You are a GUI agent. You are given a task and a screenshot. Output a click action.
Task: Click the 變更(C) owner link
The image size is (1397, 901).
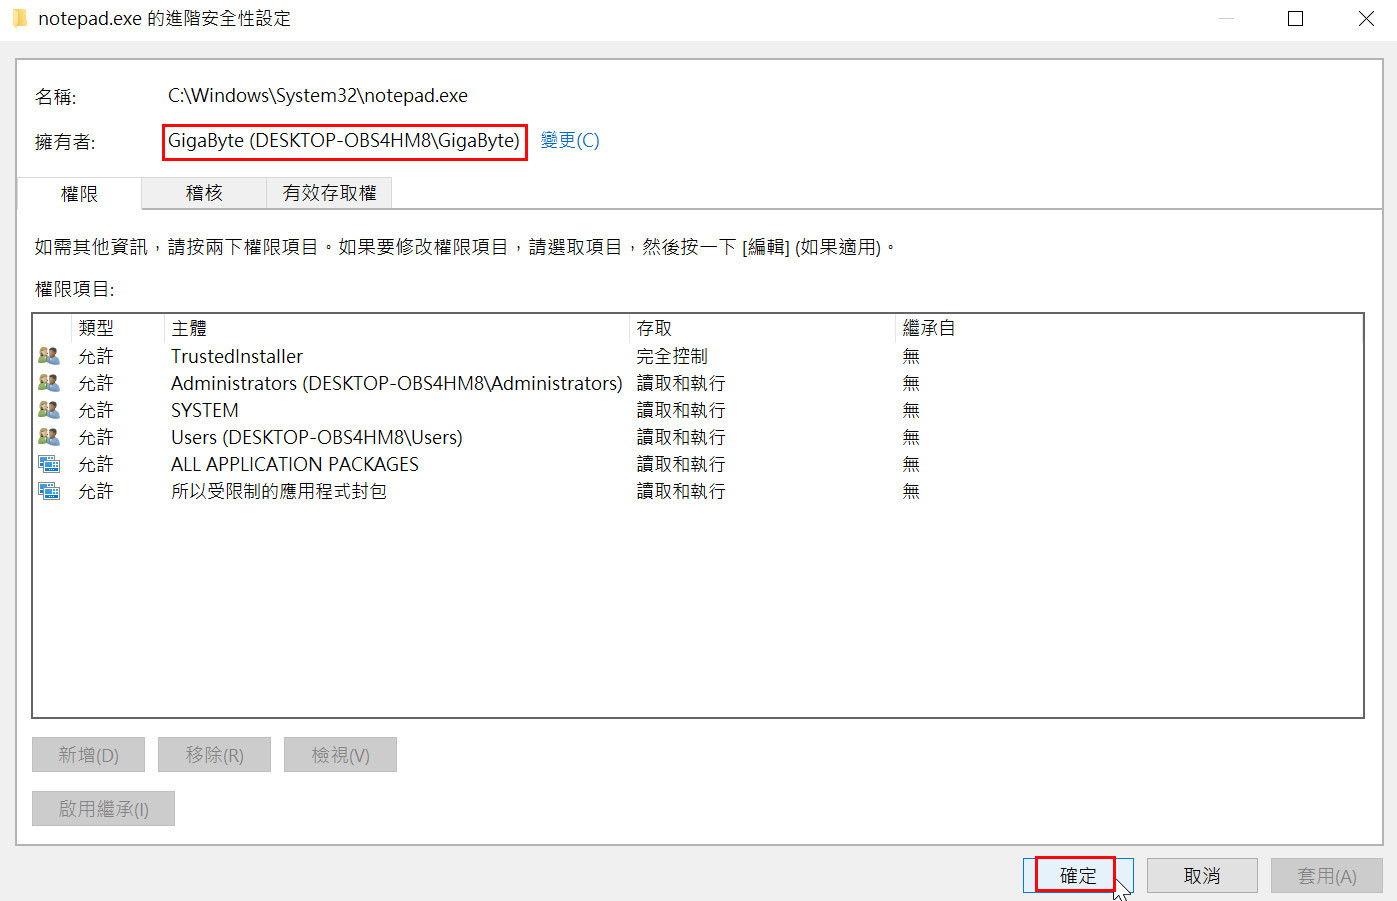[570, 140]
